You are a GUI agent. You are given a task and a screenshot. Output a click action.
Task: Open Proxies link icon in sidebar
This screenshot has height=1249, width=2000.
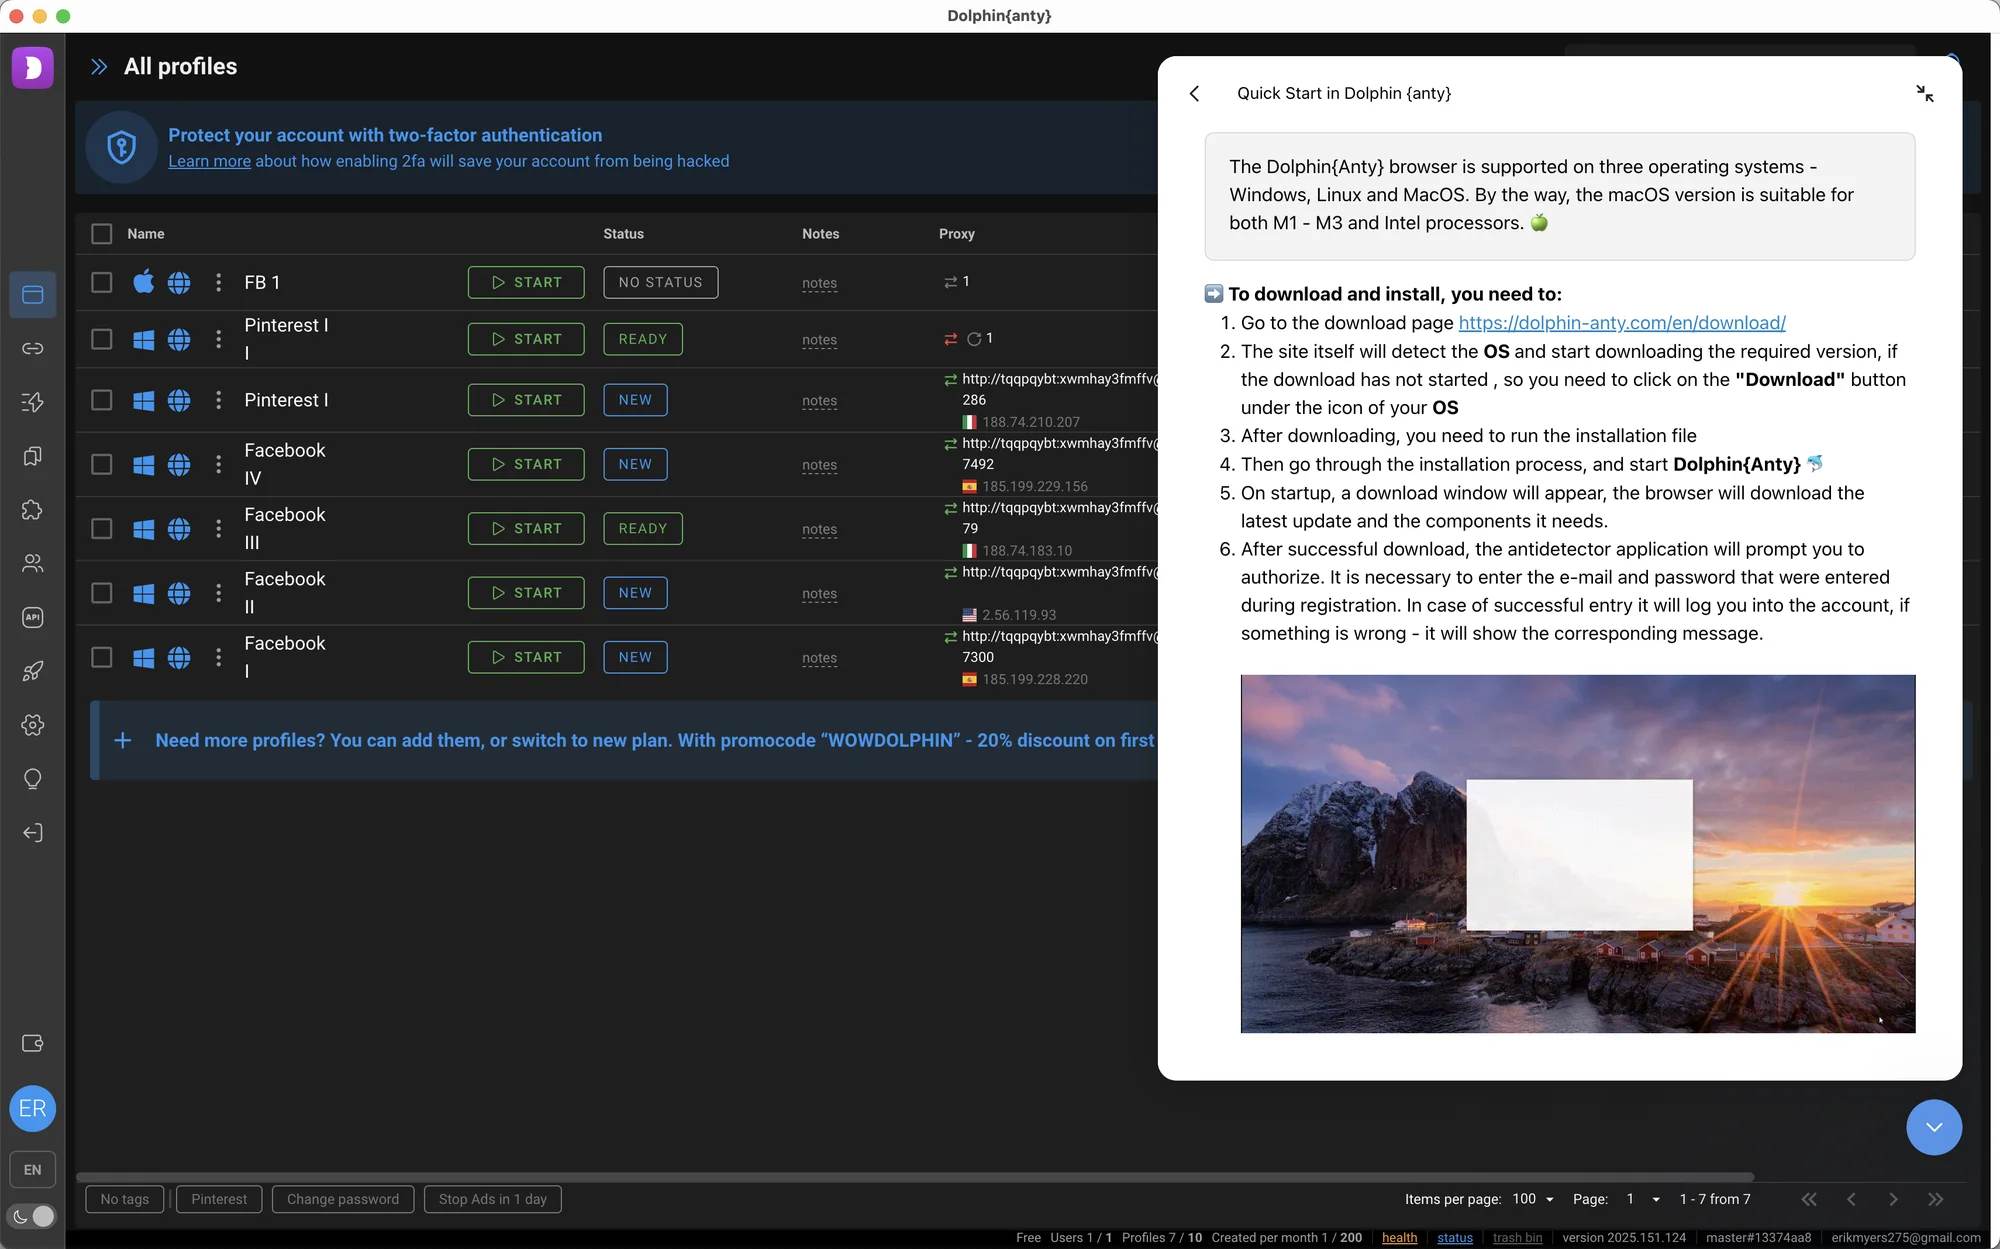[x=32, y=348]
